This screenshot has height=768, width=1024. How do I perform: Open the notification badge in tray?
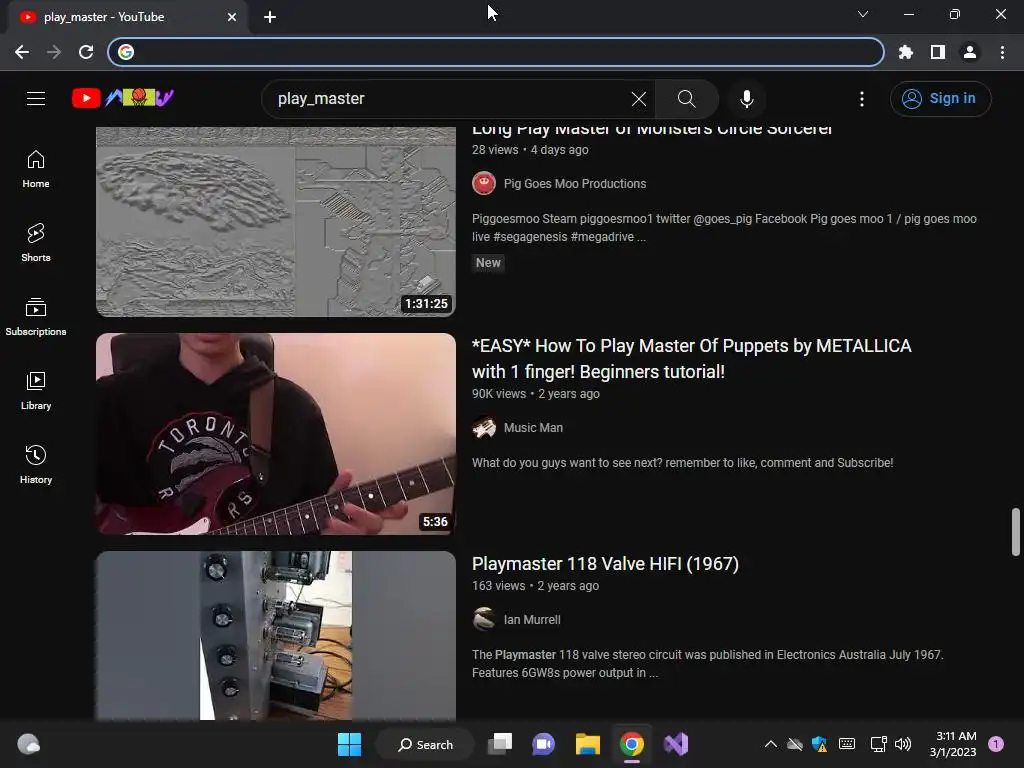click(x=996, y=744)
